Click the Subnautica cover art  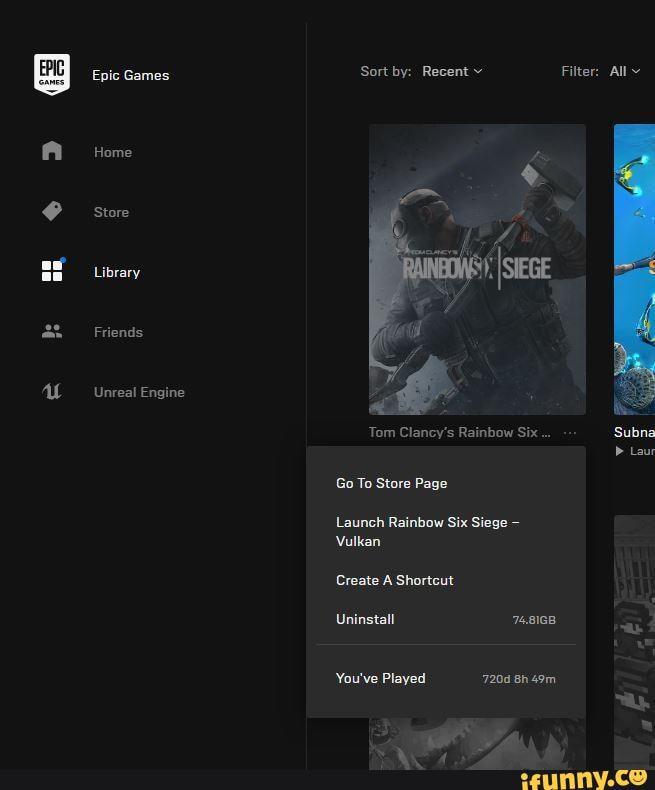[634, 270]
